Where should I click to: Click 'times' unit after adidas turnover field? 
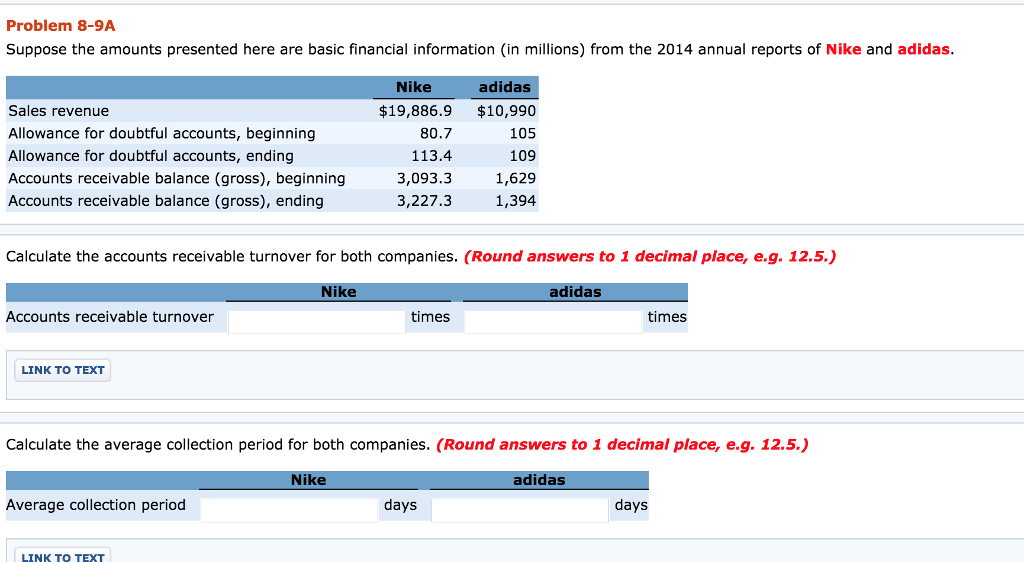[x=667, y=317]
